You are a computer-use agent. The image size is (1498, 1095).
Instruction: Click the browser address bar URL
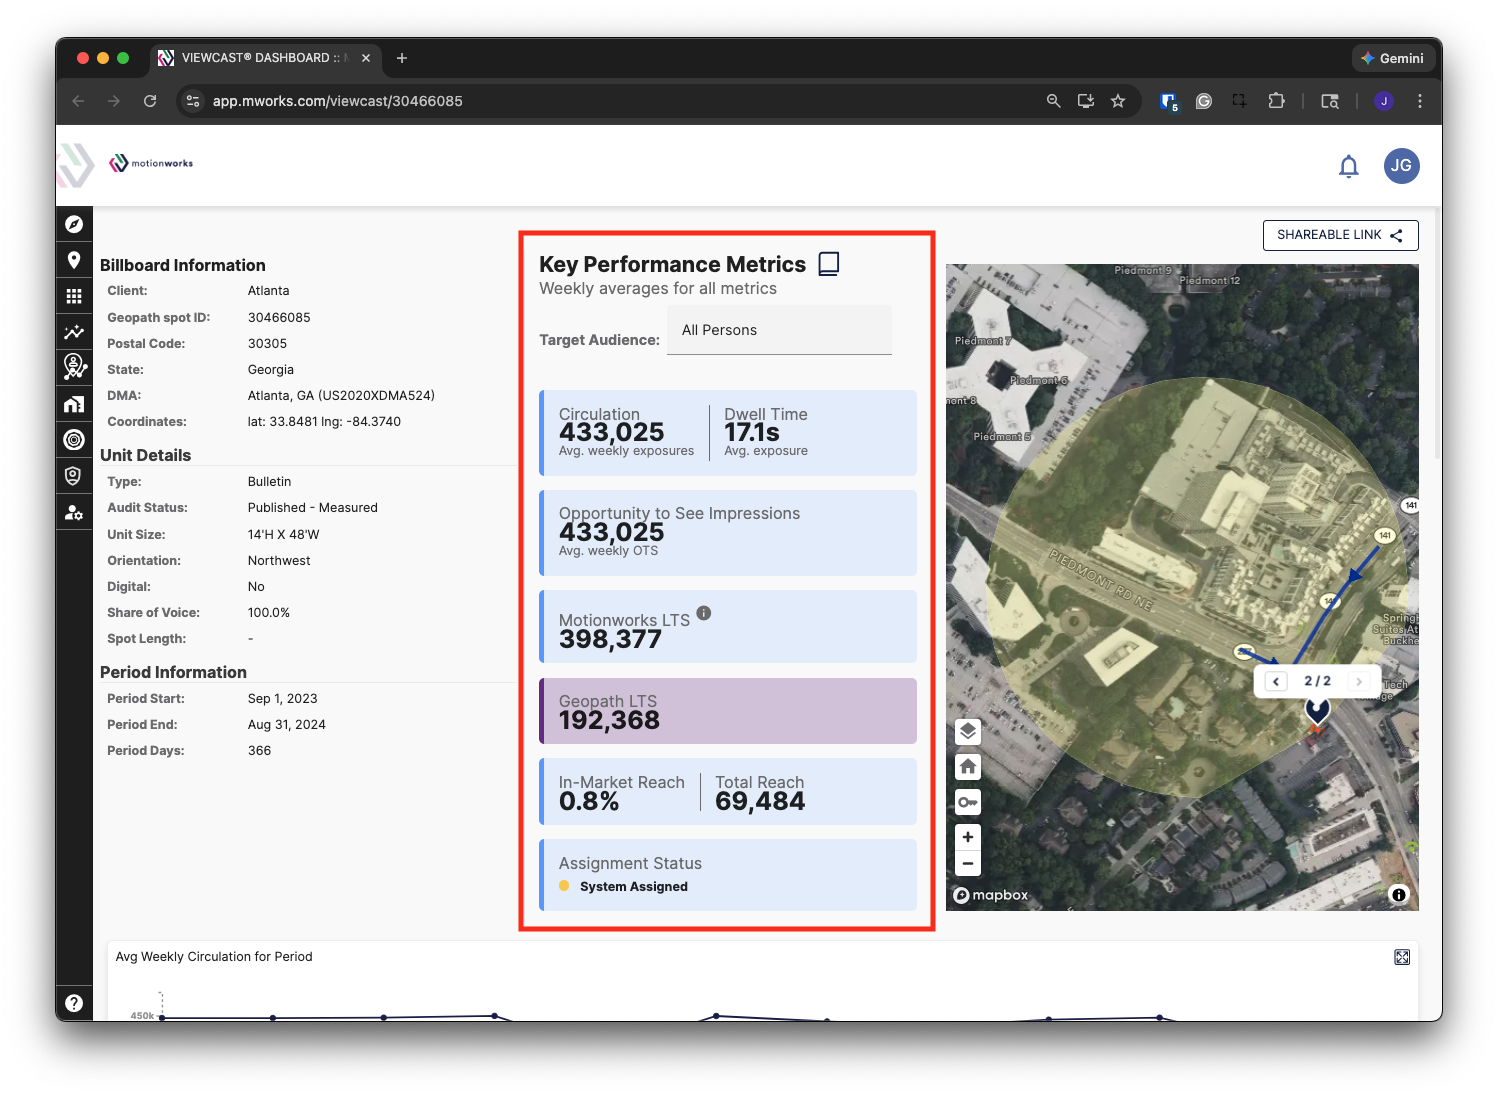point(337,101)
